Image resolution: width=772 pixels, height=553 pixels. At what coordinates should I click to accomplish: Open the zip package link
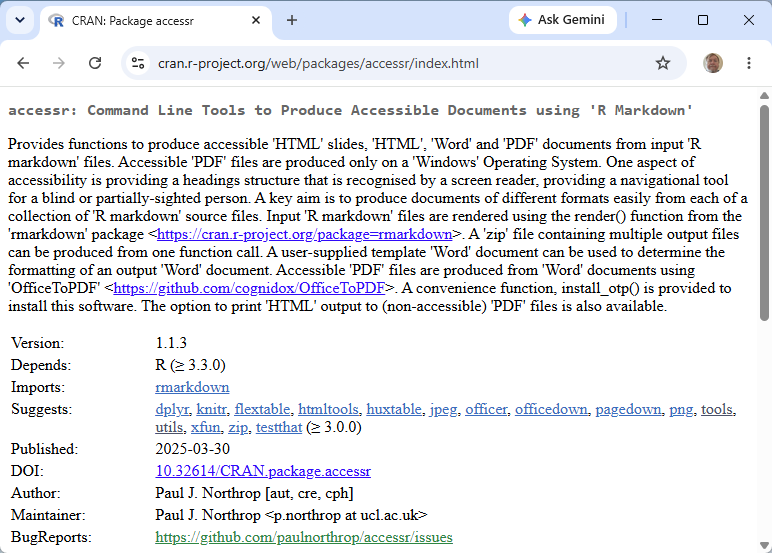click(238, 427)
